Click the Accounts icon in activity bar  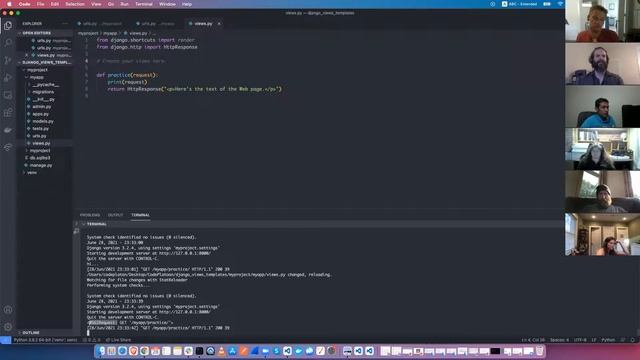(8, 310)
